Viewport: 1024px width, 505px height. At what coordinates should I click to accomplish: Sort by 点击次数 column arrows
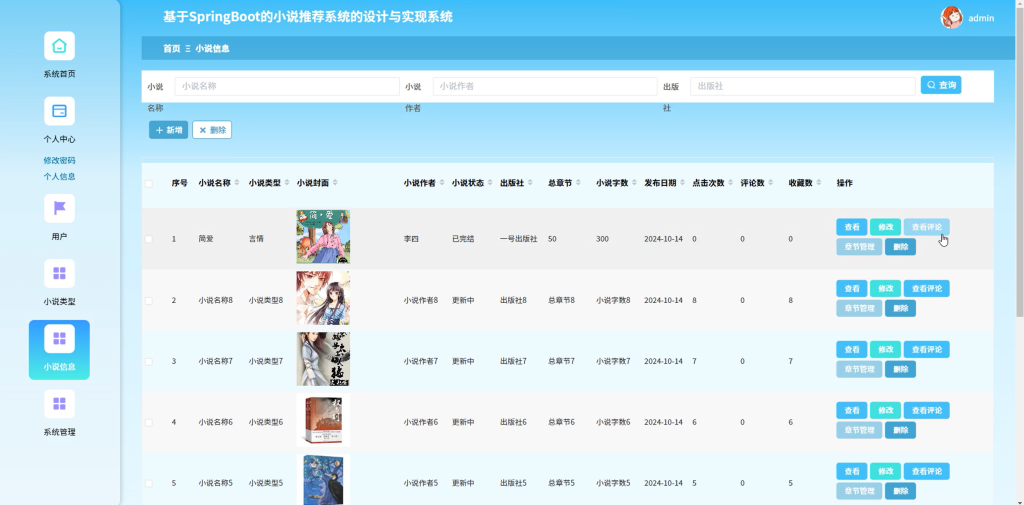(x=731, y=183)
